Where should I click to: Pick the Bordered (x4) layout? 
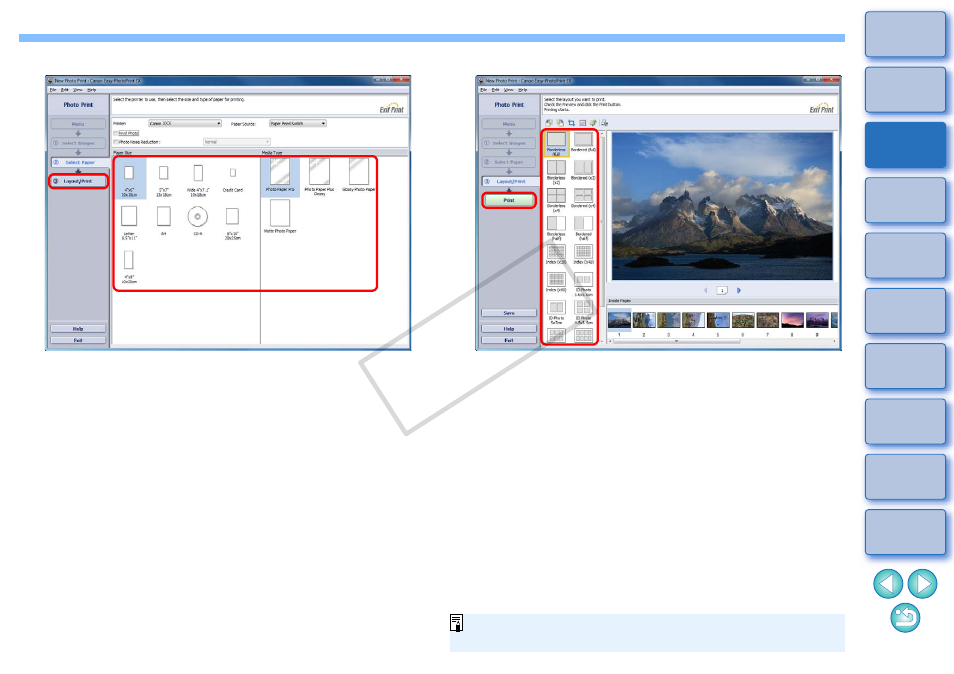point(583,196)
